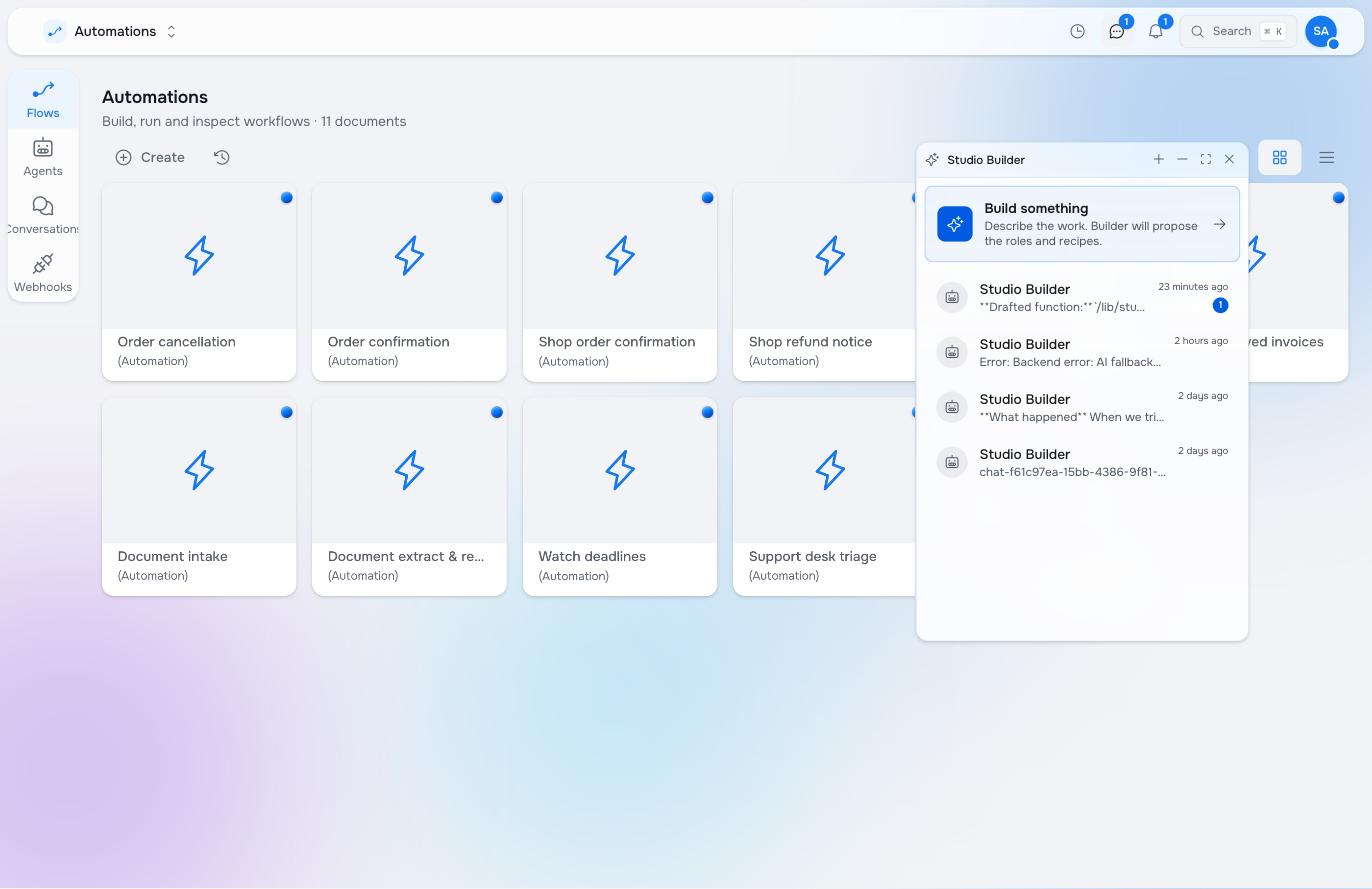
Task: Start a new chat in Studio Builder panel
Action: pos(1158,159)
